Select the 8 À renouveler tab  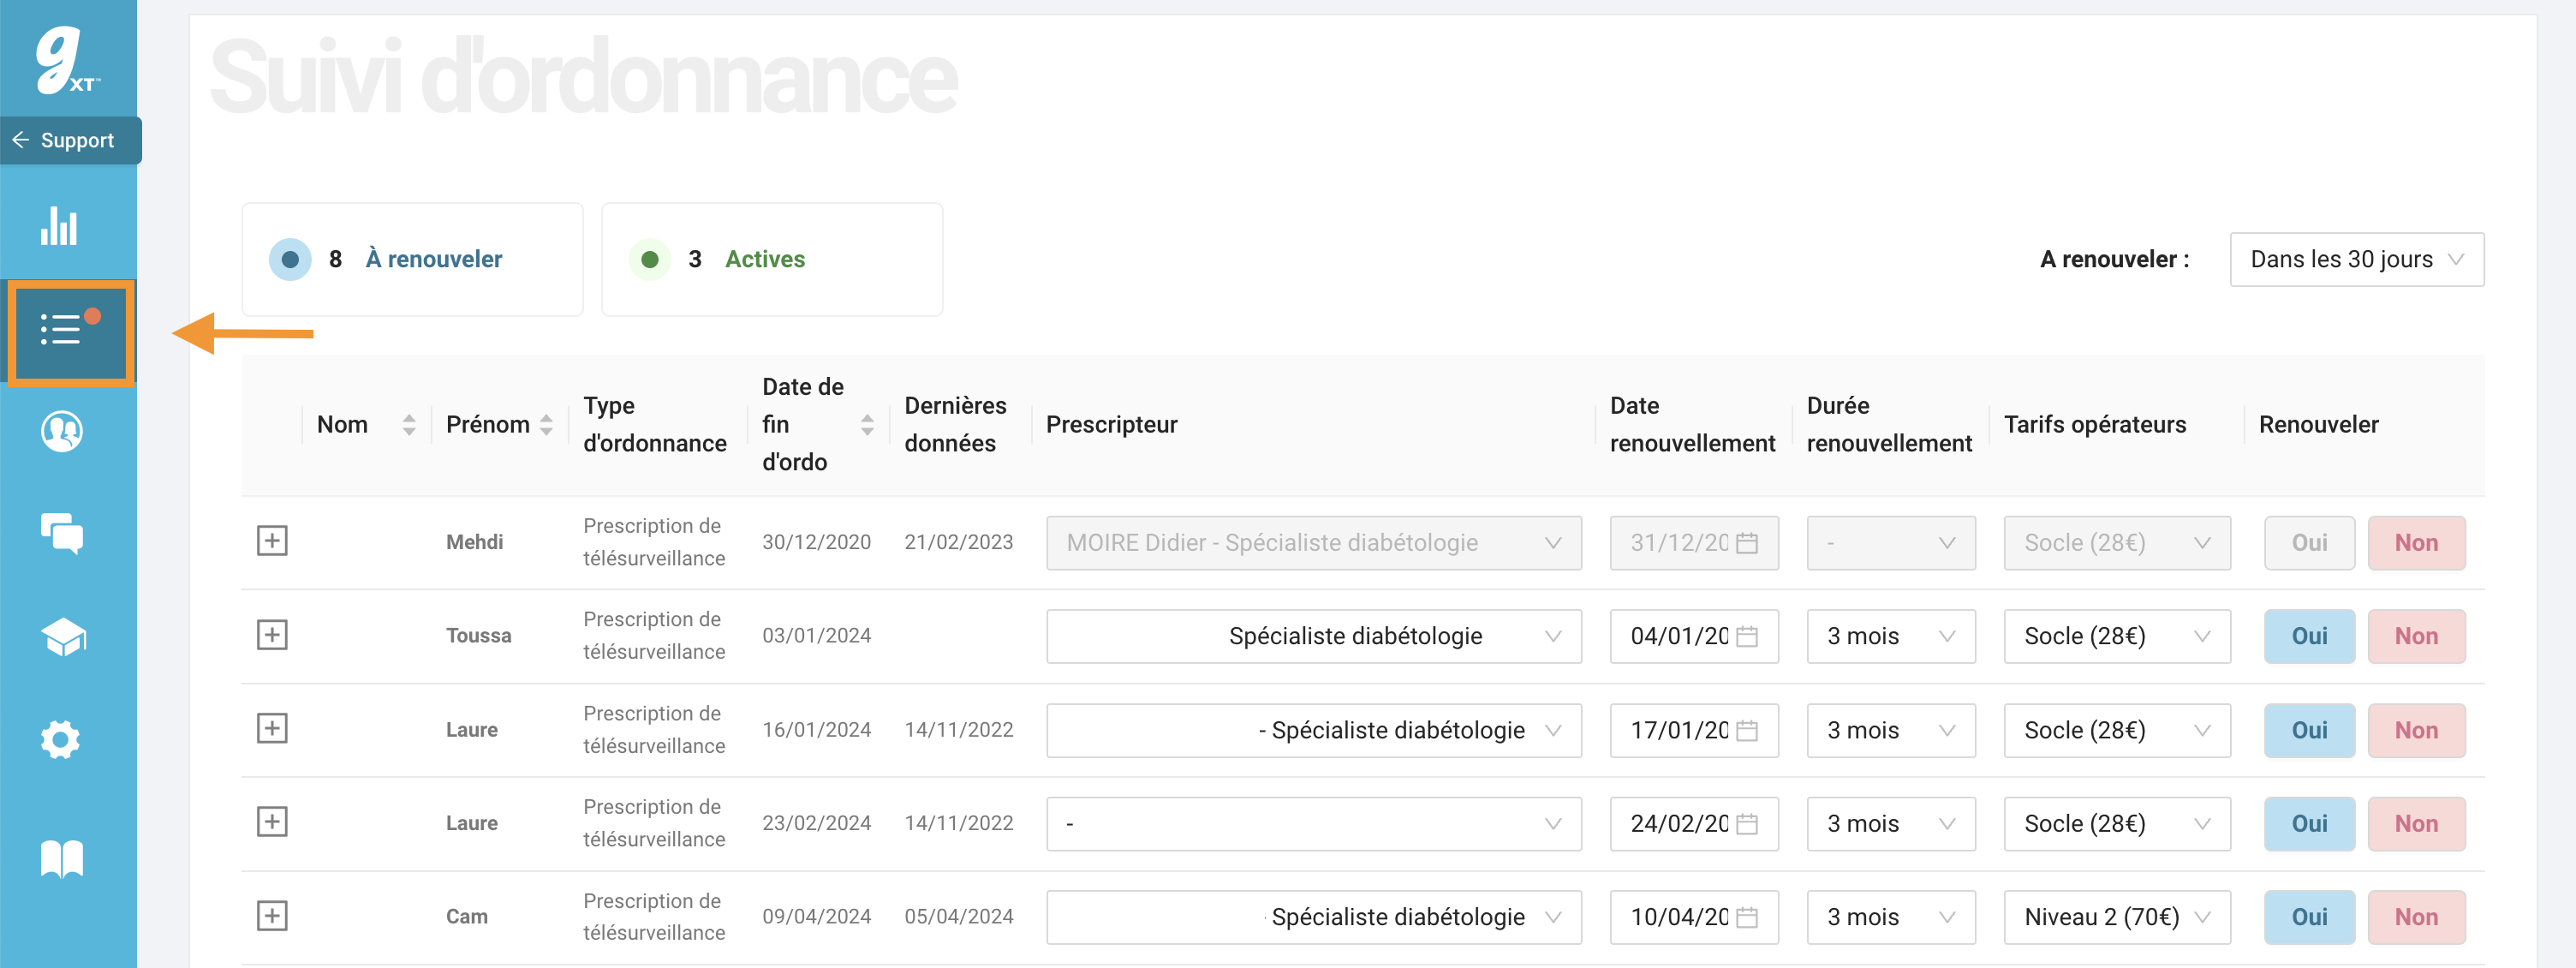[x=412, y=259]
